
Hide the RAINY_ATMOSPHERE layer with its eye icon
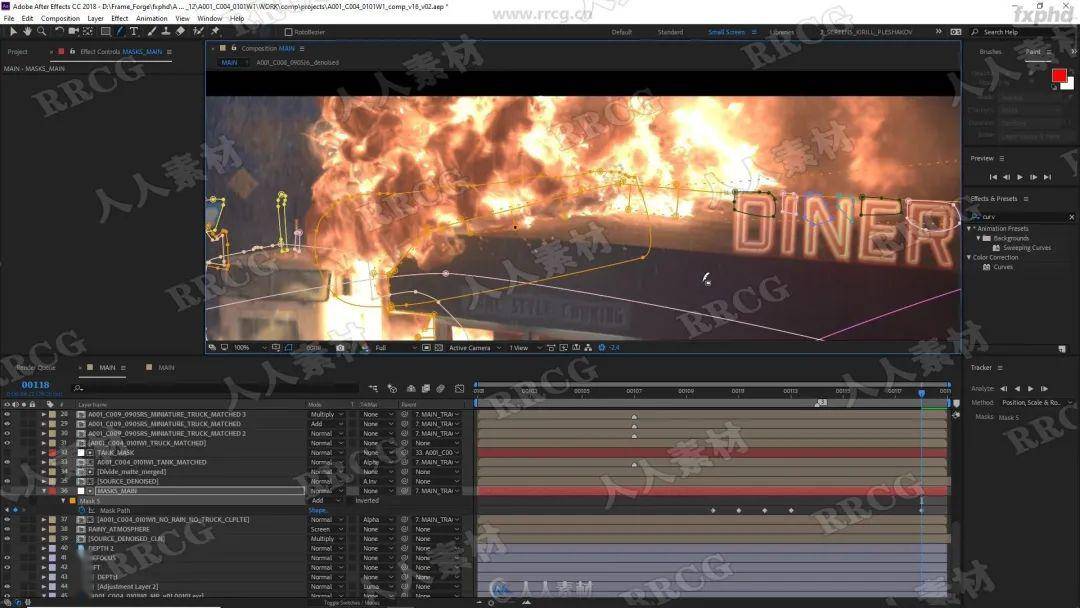(7, 529)
